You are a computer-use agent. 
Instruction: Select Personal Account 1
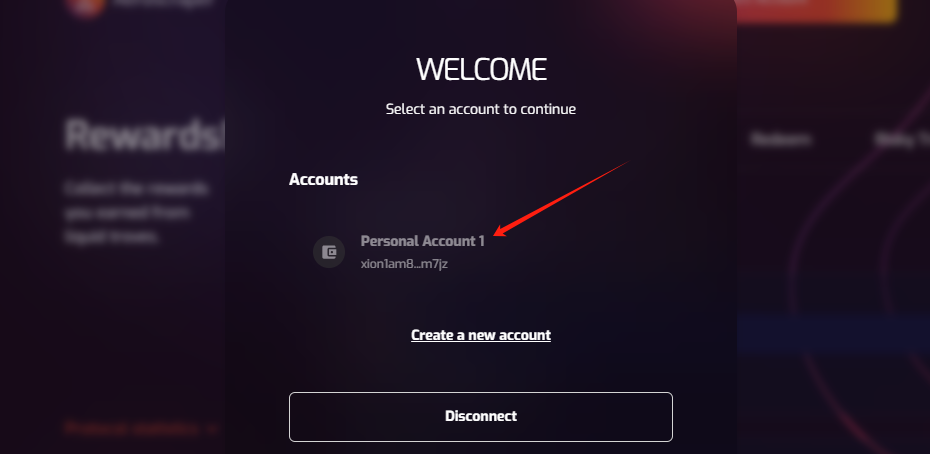pyautogui.click(x=422, y=241)
